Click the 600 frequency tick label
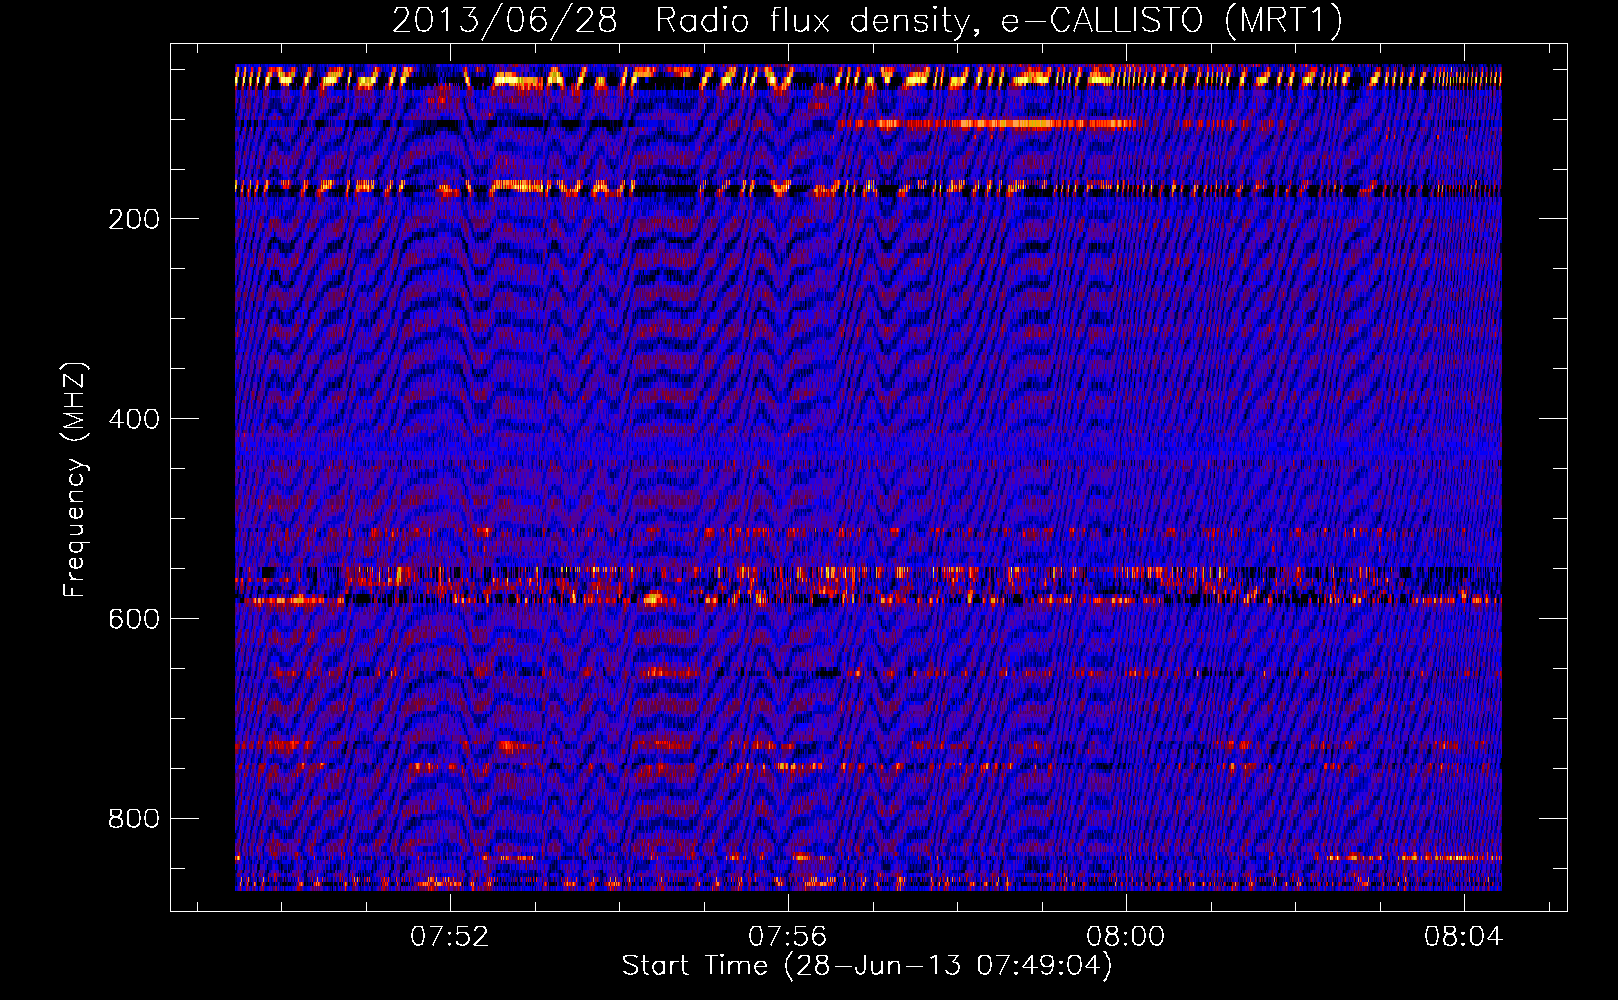1618x1000 pixels. click(x=134, y=619)
